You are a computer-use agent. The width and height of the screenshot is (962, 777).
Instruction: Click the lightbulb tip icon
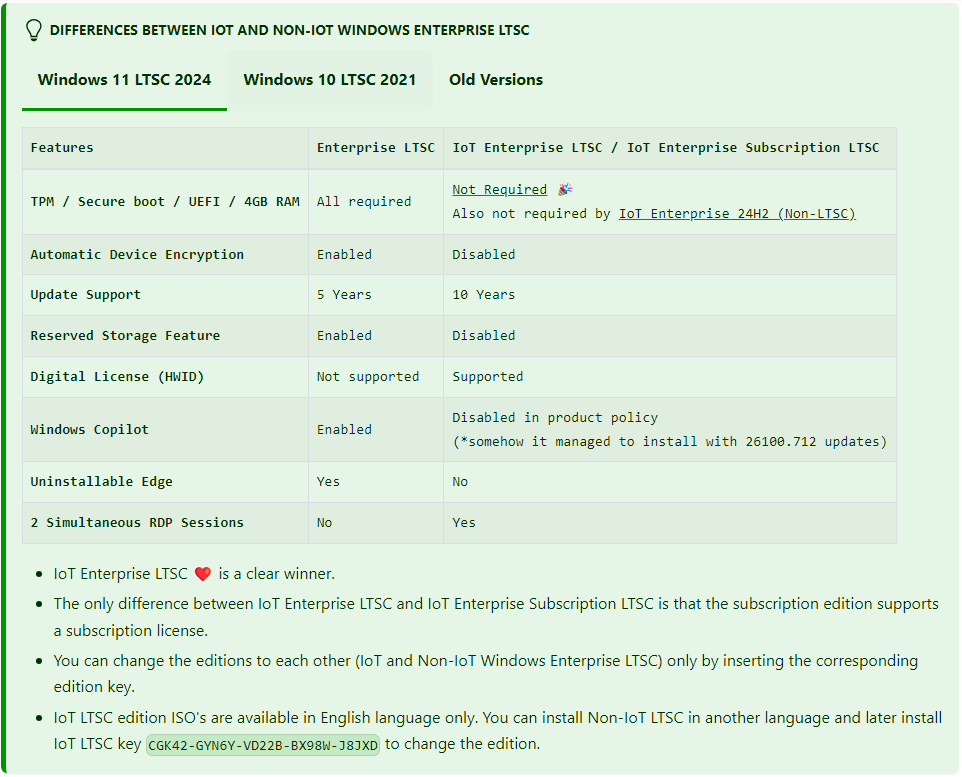[x=34, y=30]
